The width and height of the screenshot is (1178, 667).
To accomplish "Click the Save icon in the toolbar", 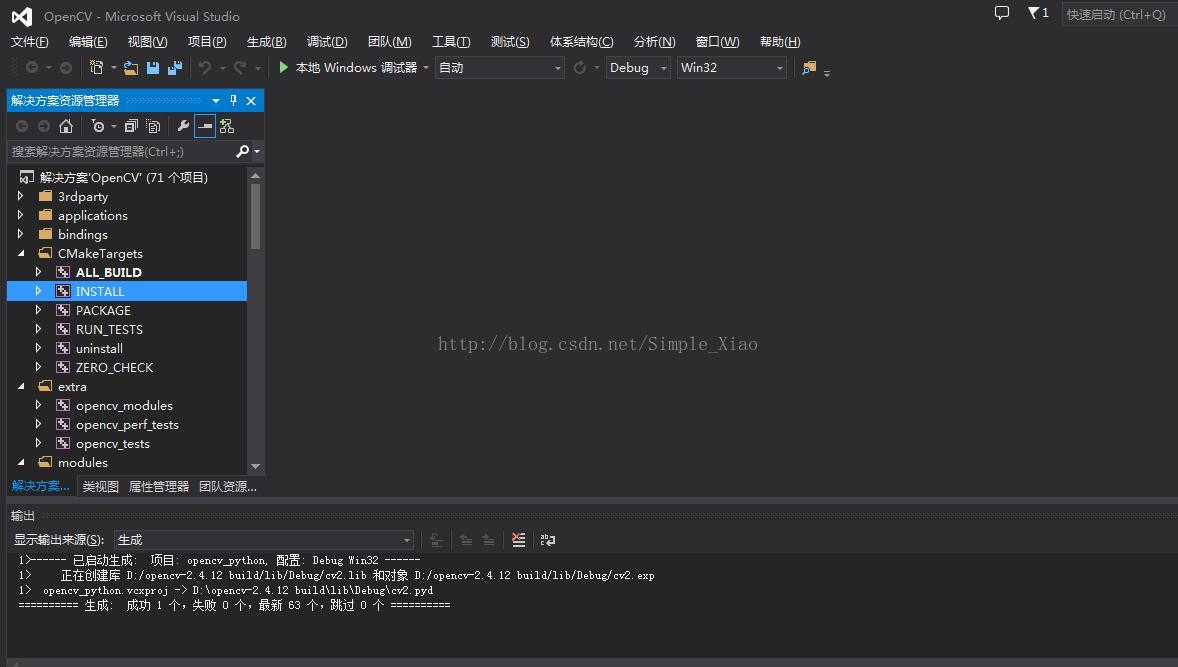I will 153,68.
